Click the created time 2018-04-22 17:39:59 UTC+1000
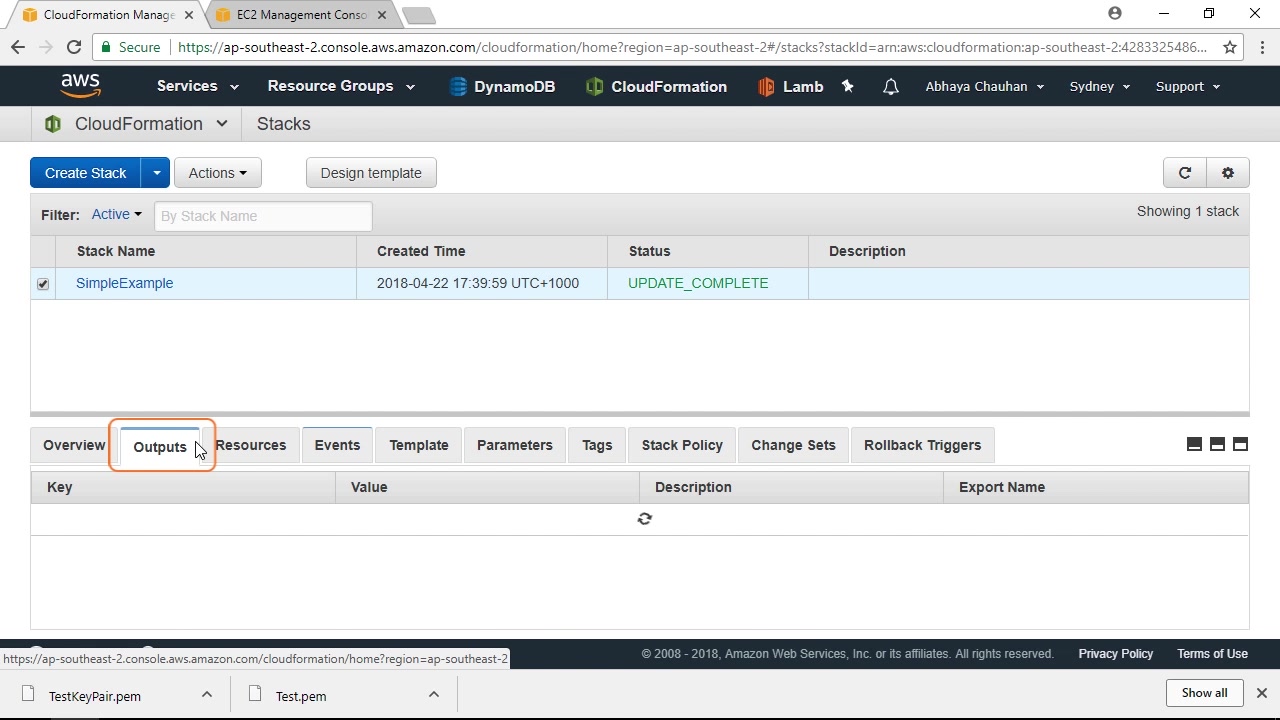The height and width of the screenshot is (720, 1280). [478, 283]
